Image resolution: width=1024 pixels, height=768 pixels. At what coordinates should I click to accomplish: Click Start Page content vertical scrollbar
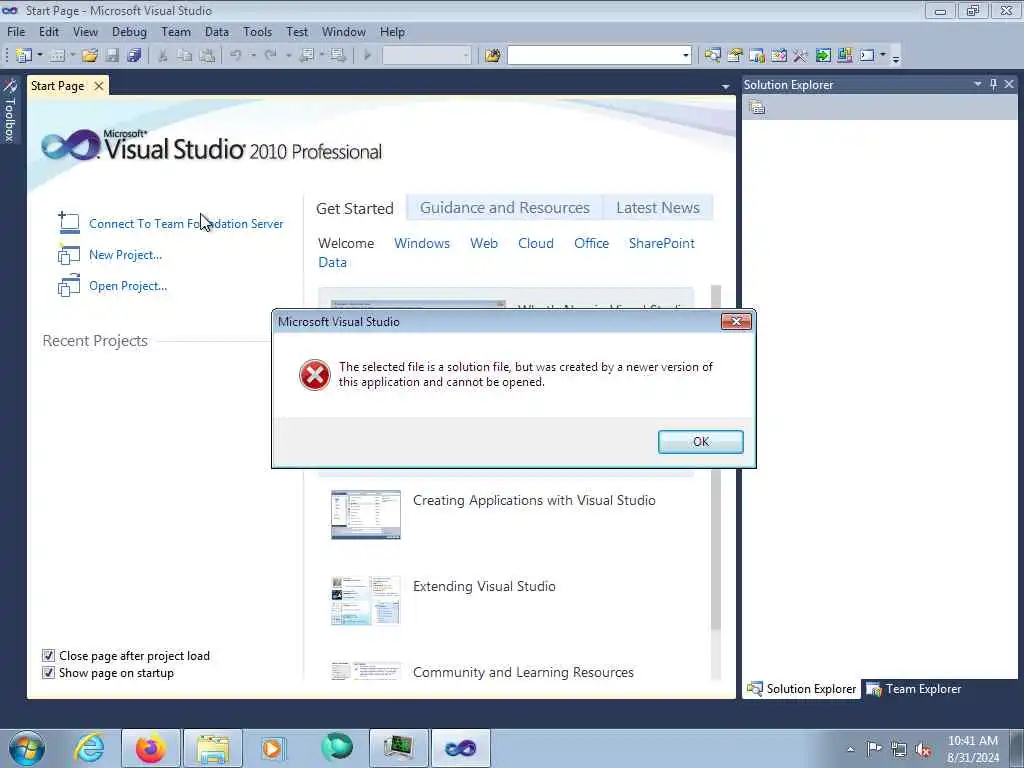click(716, 482)
